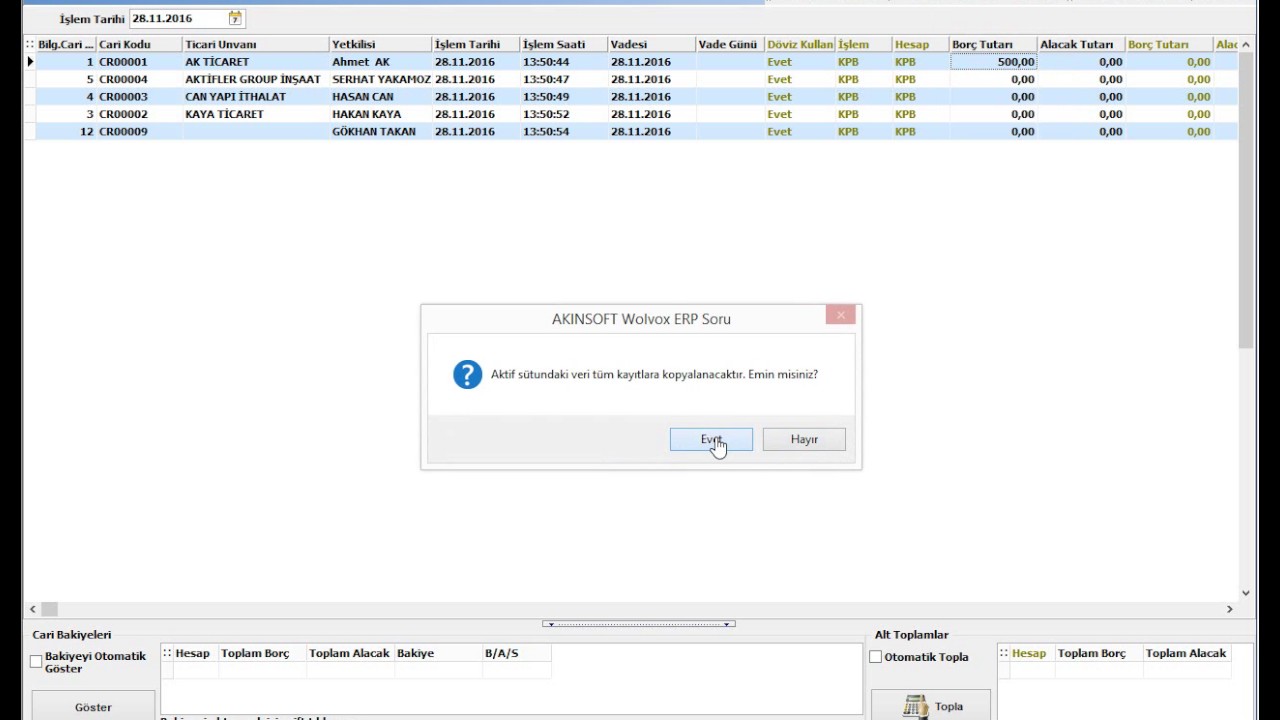Click Hesap header in Cari Bakiyeleri grid
Viewport: 1280px width, 720px height.
tap(195, 653)
